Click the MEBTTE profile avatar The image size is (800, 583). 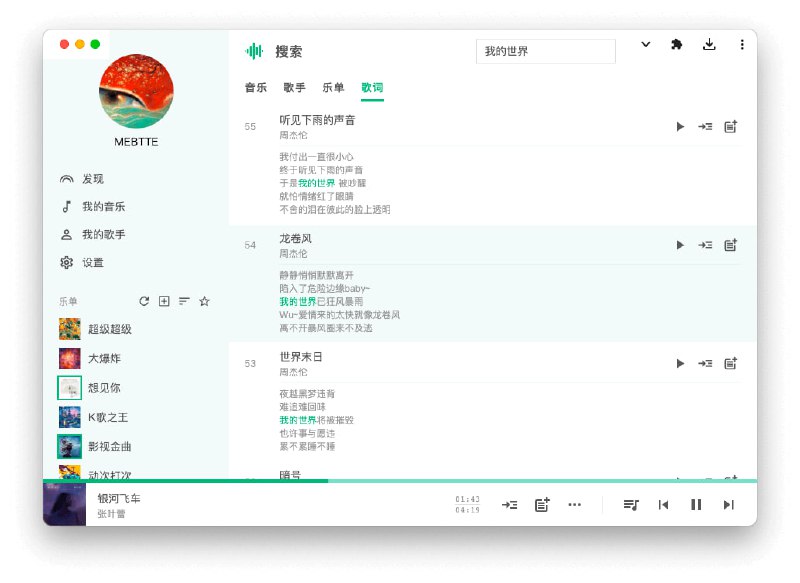136,91
